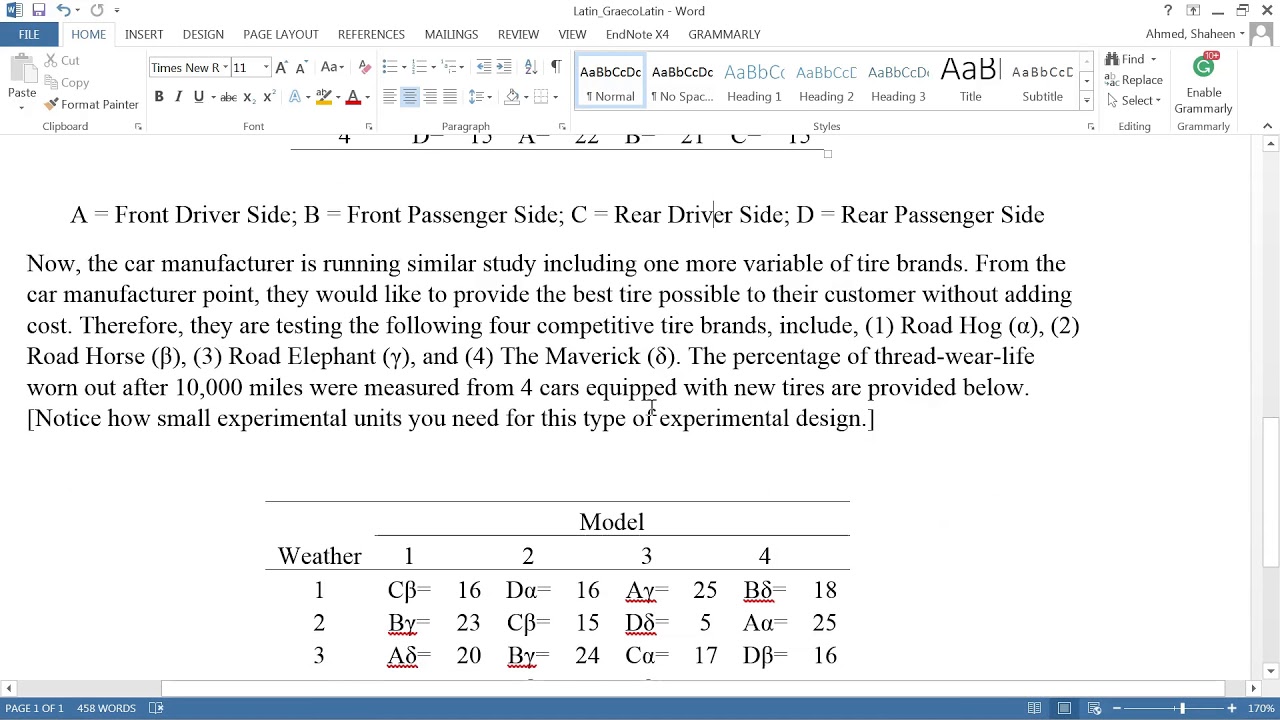The width and height of the screenshot is (1280, 720).
Task: Click the 458 WORDS count in status bar
Action: pos(106,708)
